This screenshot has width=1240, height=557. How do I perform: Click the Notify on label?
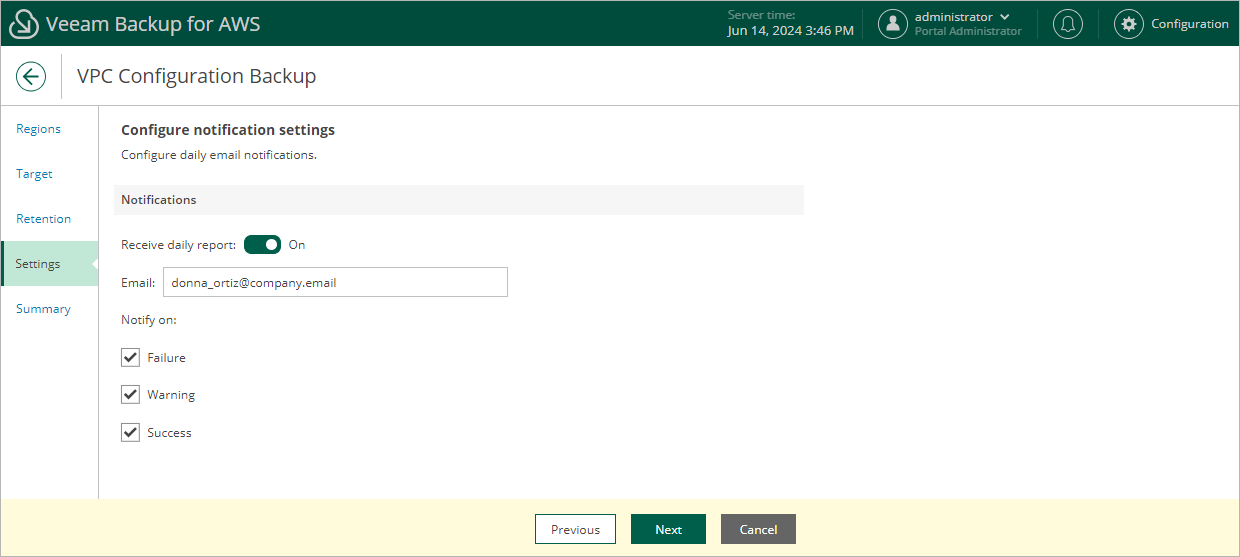coord(149,320)
